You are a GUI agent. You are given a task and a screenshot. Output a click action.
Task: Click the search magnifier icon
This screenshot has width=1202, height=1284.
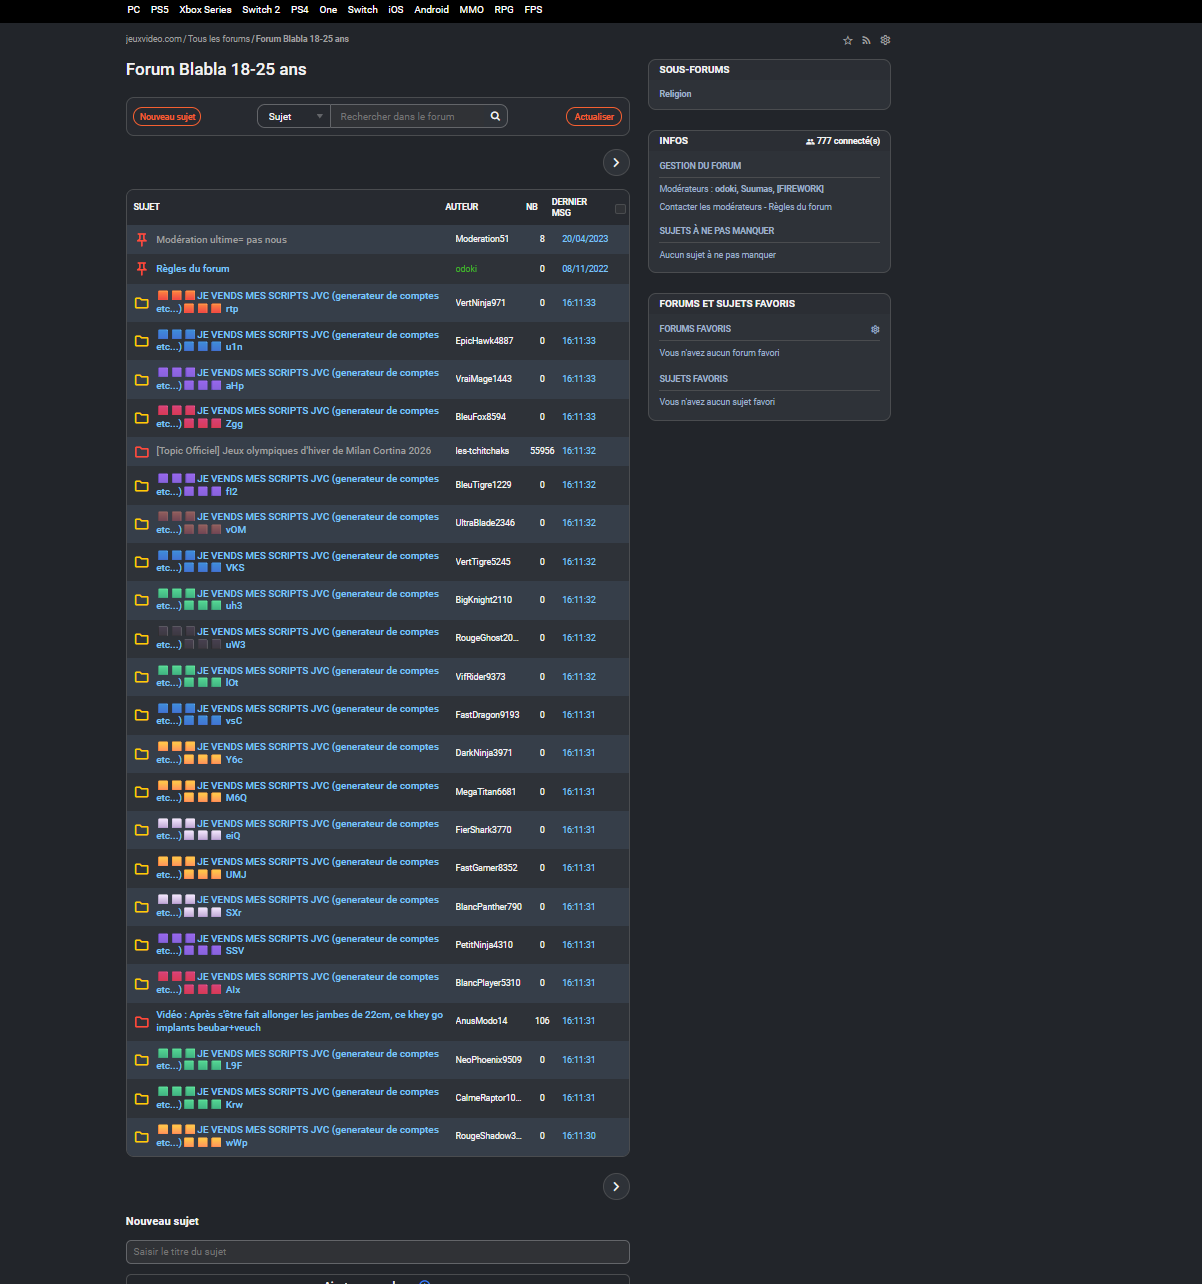[495, 117]
